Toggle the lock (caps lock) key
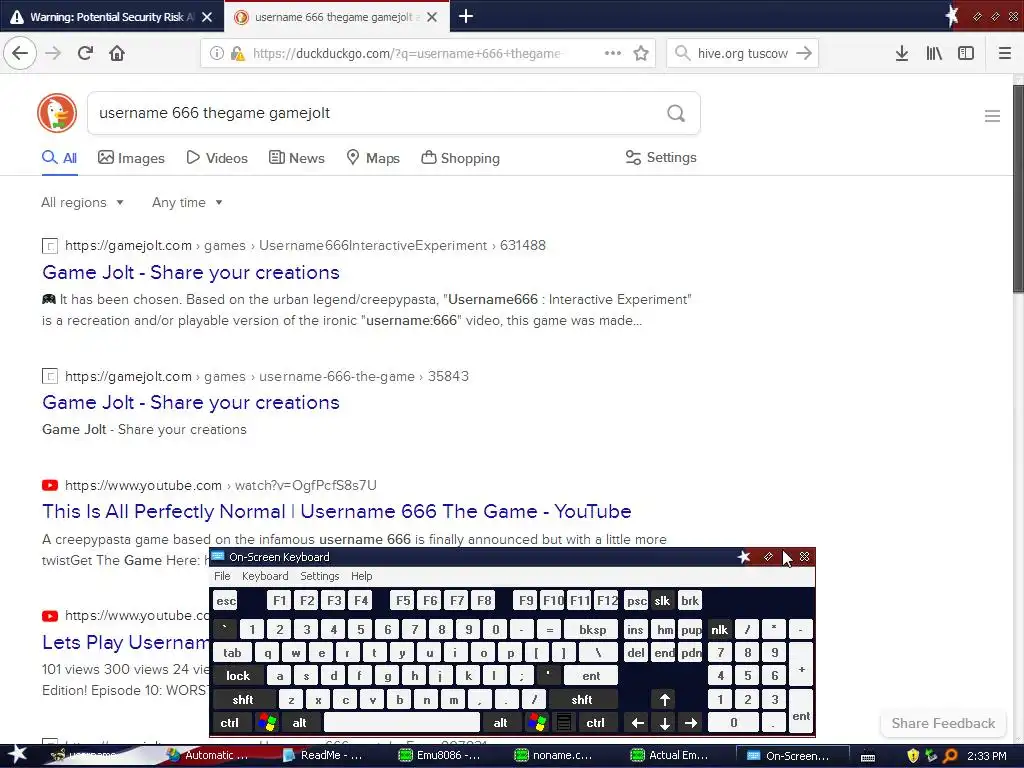The width and height of the screenshot is (1024, 768). (x=238, y=676)
